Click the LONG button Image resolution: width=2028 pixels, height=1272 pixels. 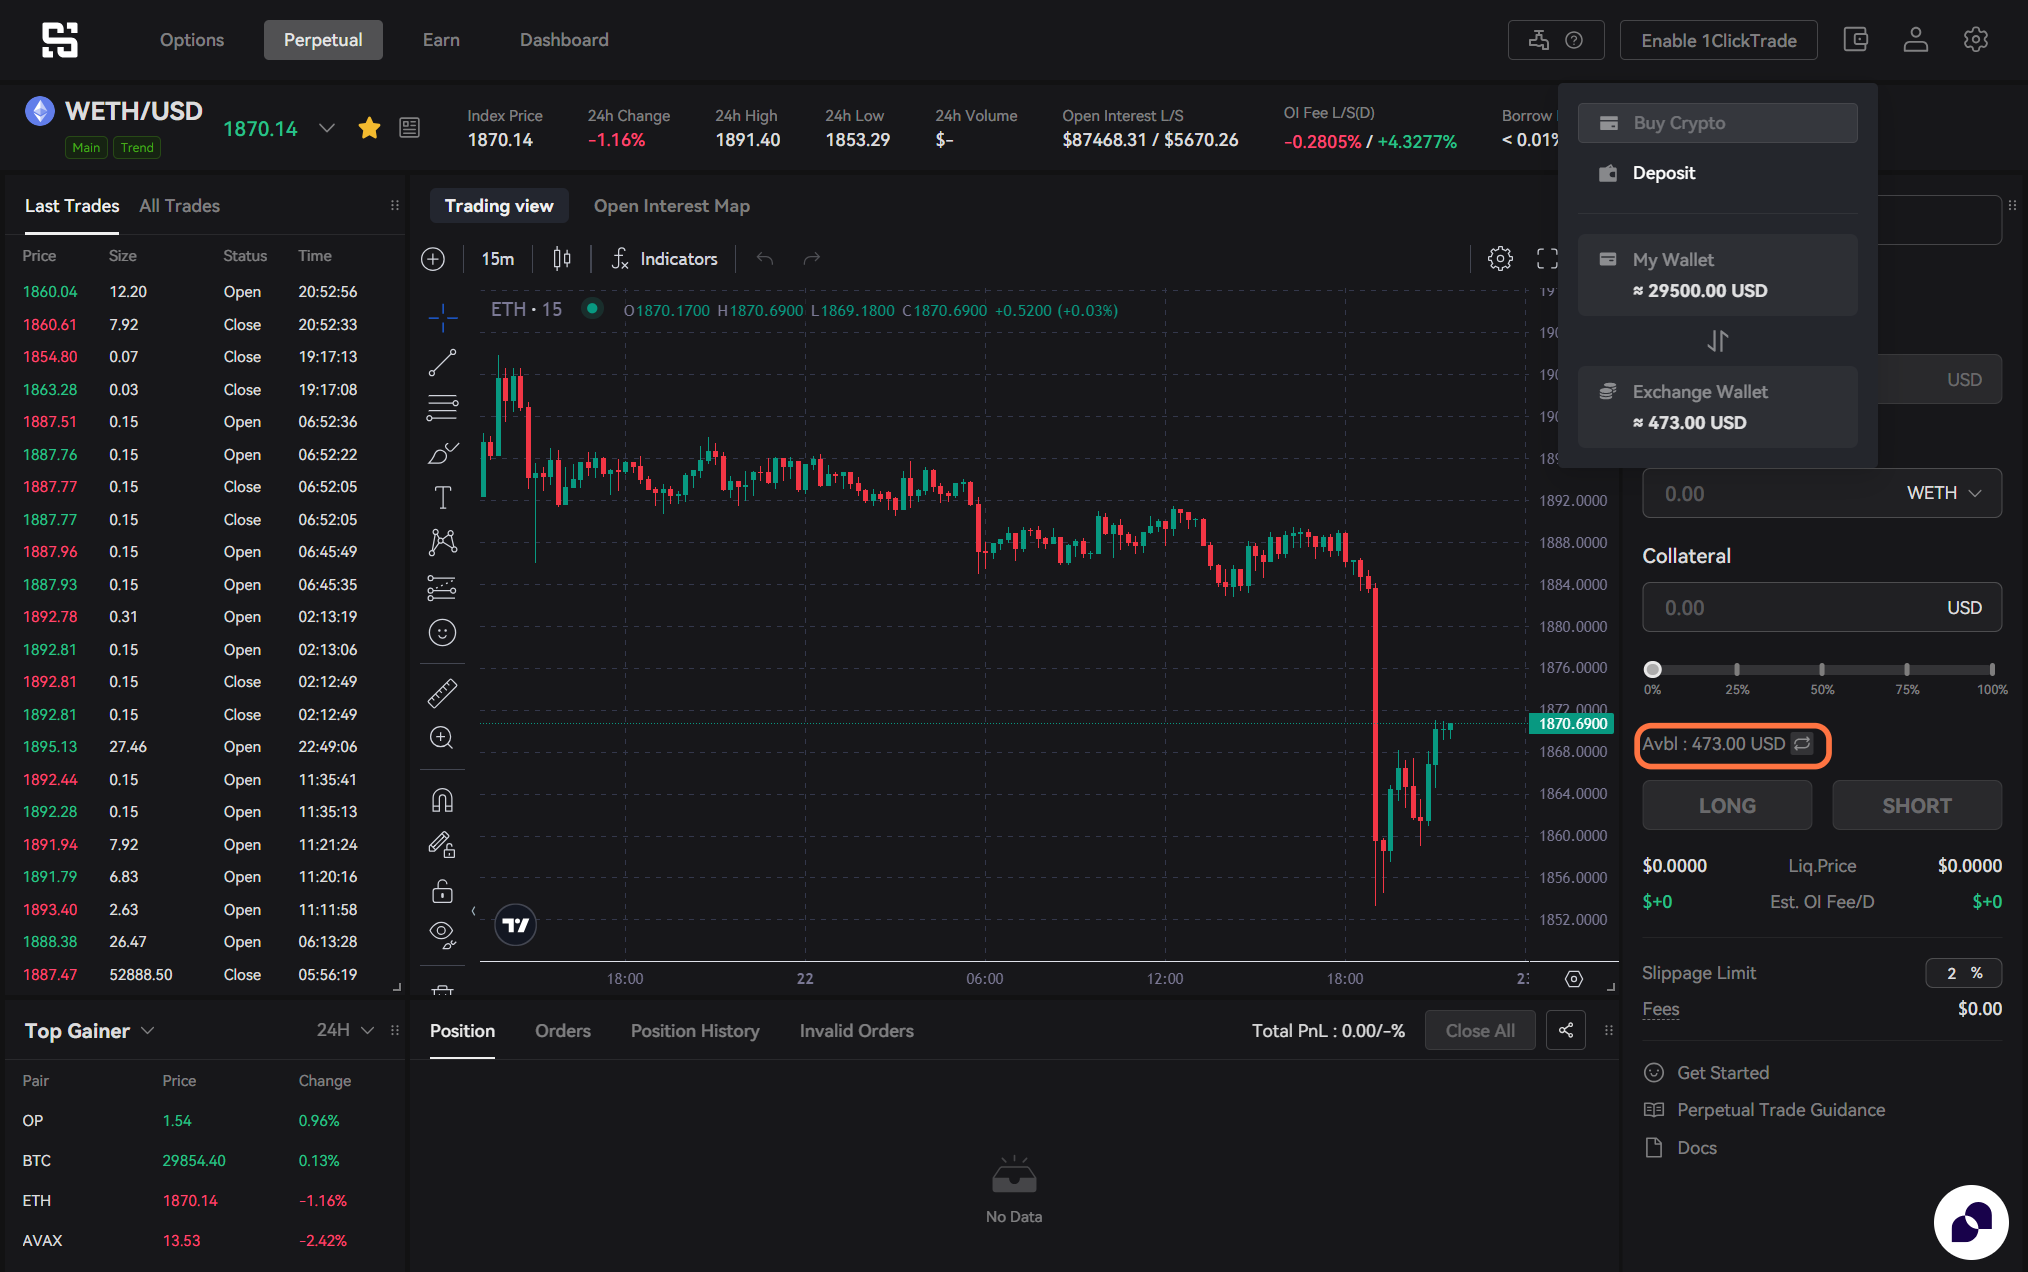pyautogui.click(x=1727, y=805)
